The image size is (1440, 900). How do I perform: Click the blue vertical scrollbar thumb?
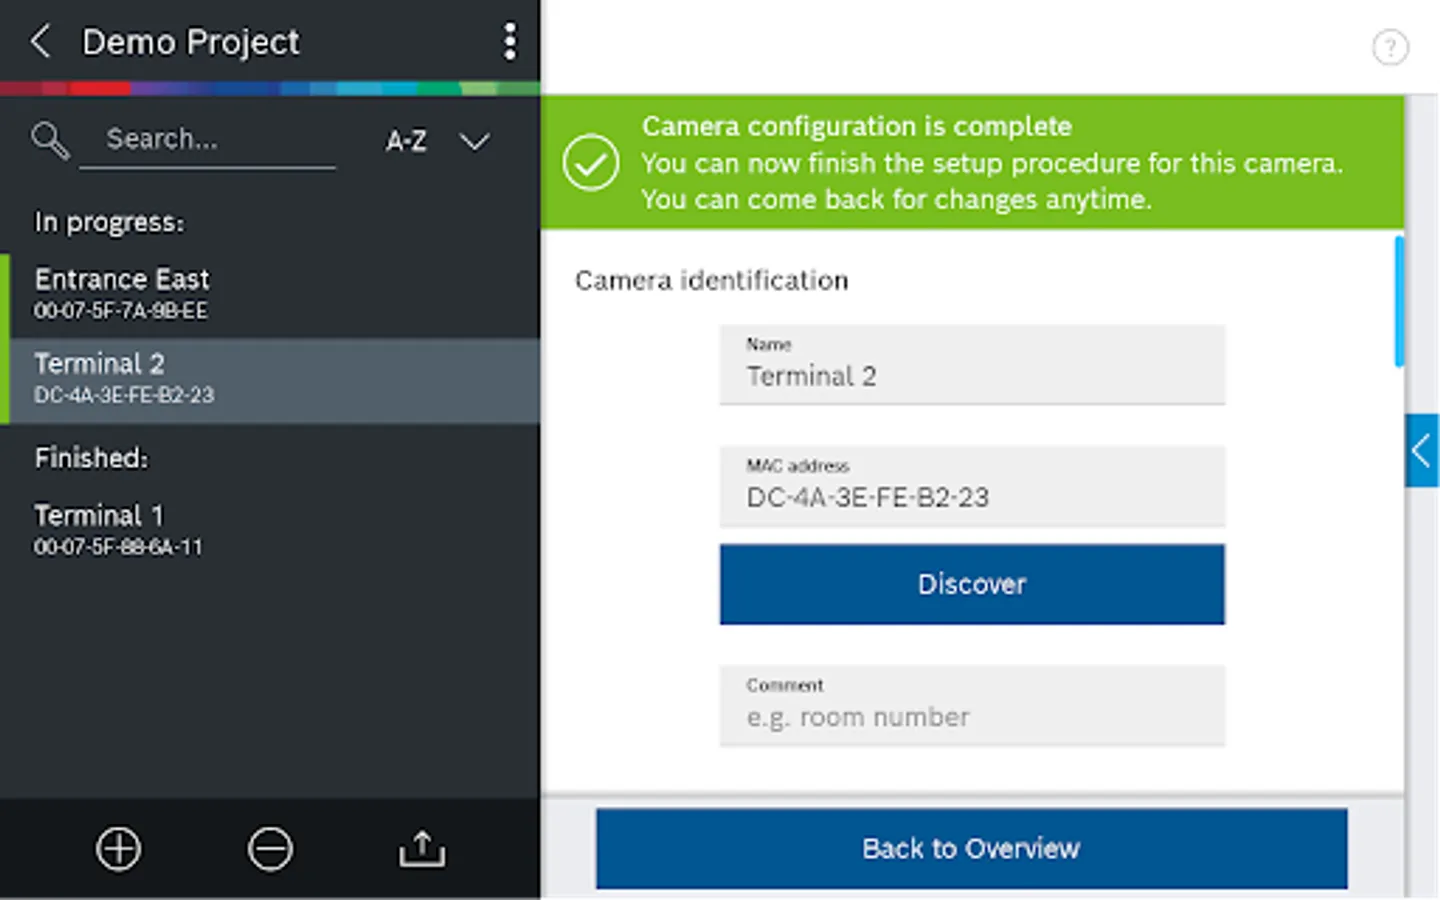(x=1399, y=301)
